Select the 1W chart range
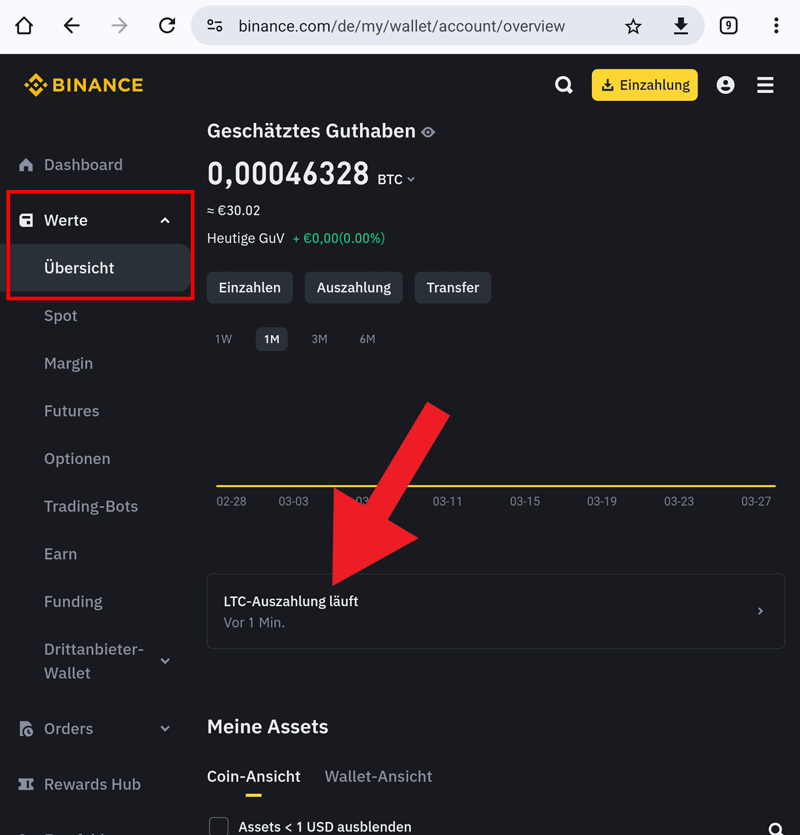Image resolution: width=800 pixels, height=835 pixels. (x=223, y=339)
